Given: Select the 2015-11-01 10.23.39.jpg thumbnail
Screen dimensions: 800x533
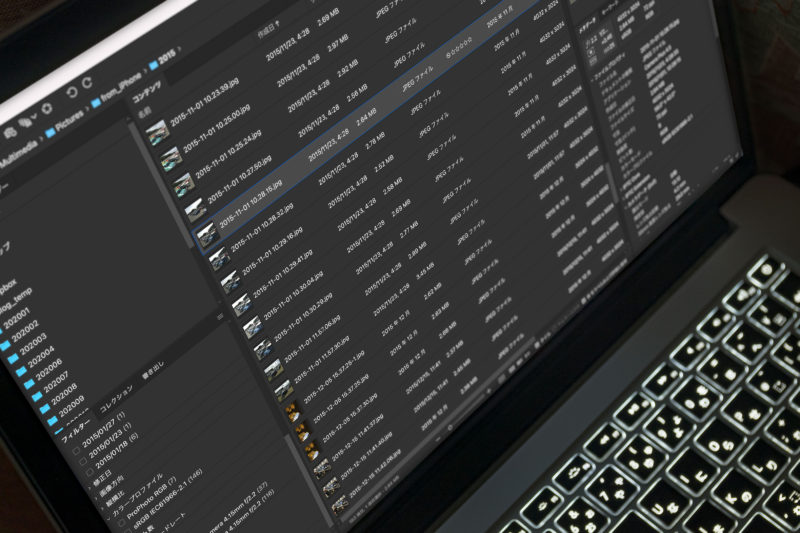Looking at the screenshot, I should pyautogui.click(x=155, y=134).
